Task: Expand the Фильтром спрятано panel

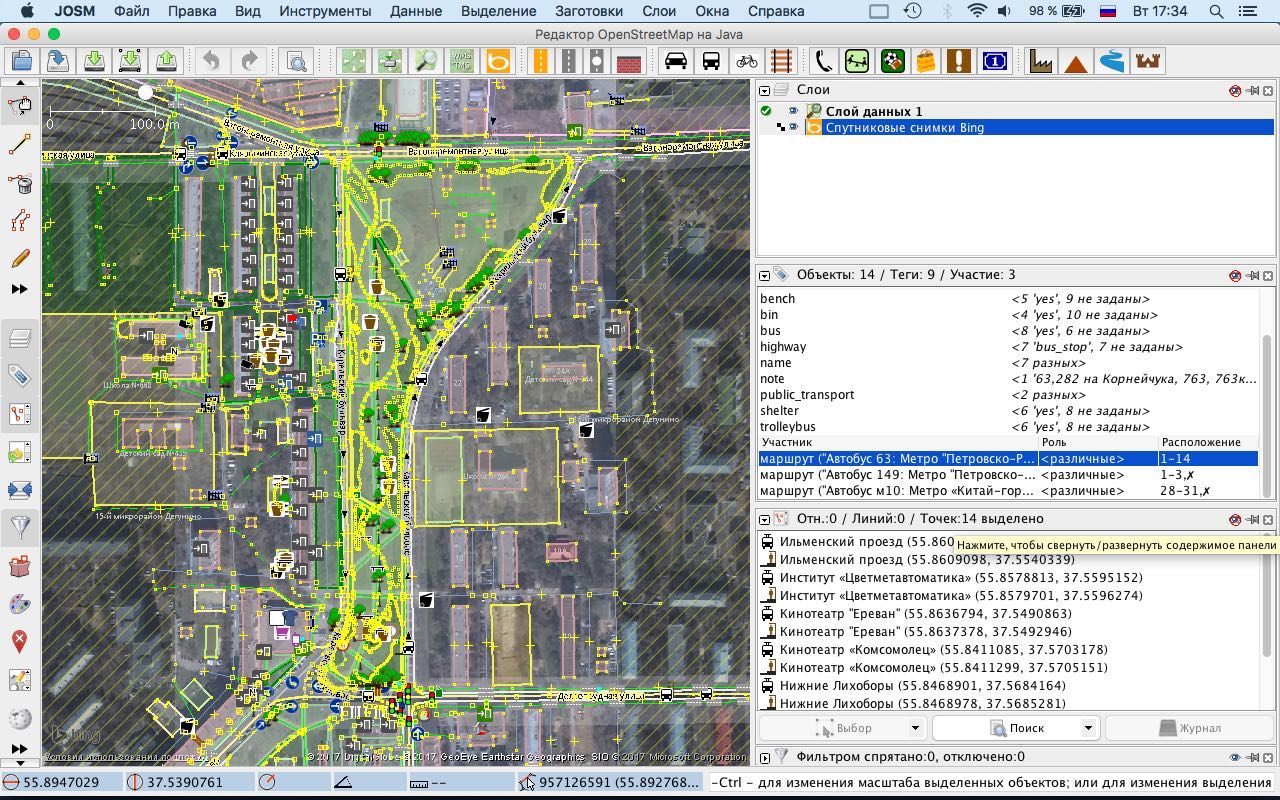Action: coord(765,758)
